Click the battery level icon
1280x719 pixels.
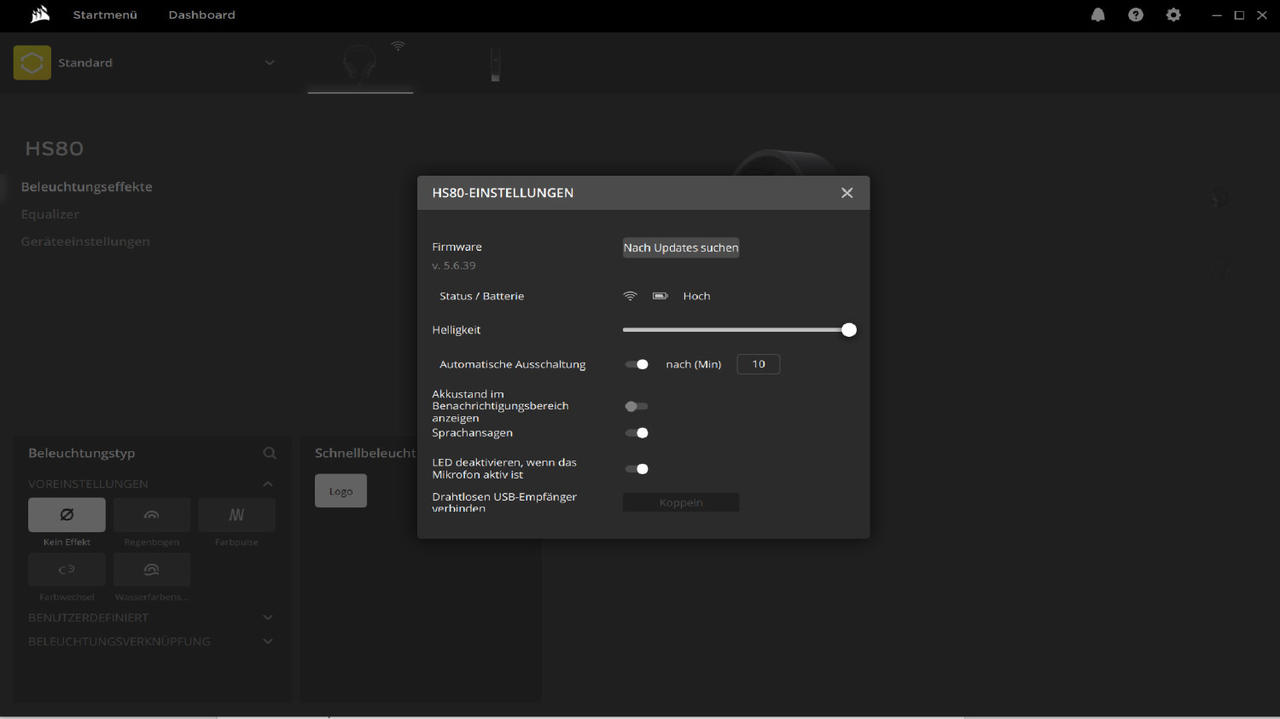[x=660, y=296]
